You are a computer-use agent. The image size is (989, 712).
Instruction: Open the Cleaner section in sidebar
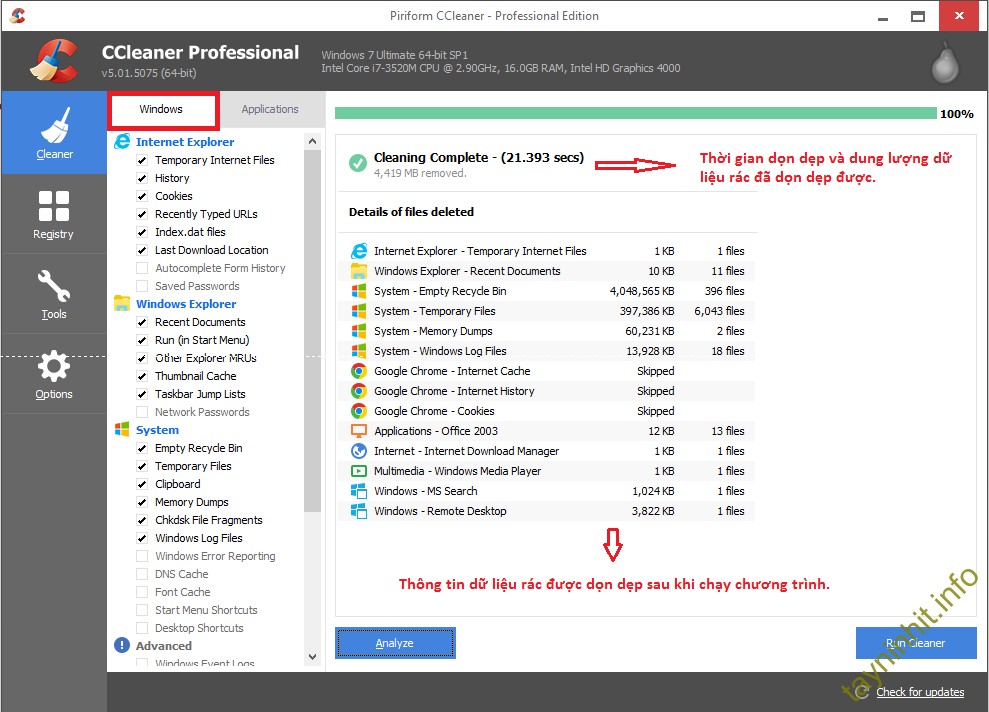pyautogui.click(x=54, y=133)
